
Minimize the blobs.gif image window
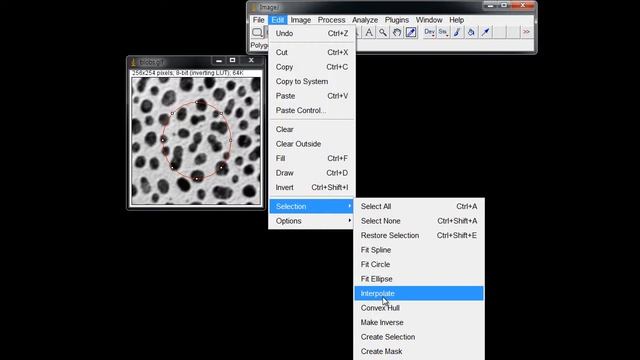click(x=219, y=60)
